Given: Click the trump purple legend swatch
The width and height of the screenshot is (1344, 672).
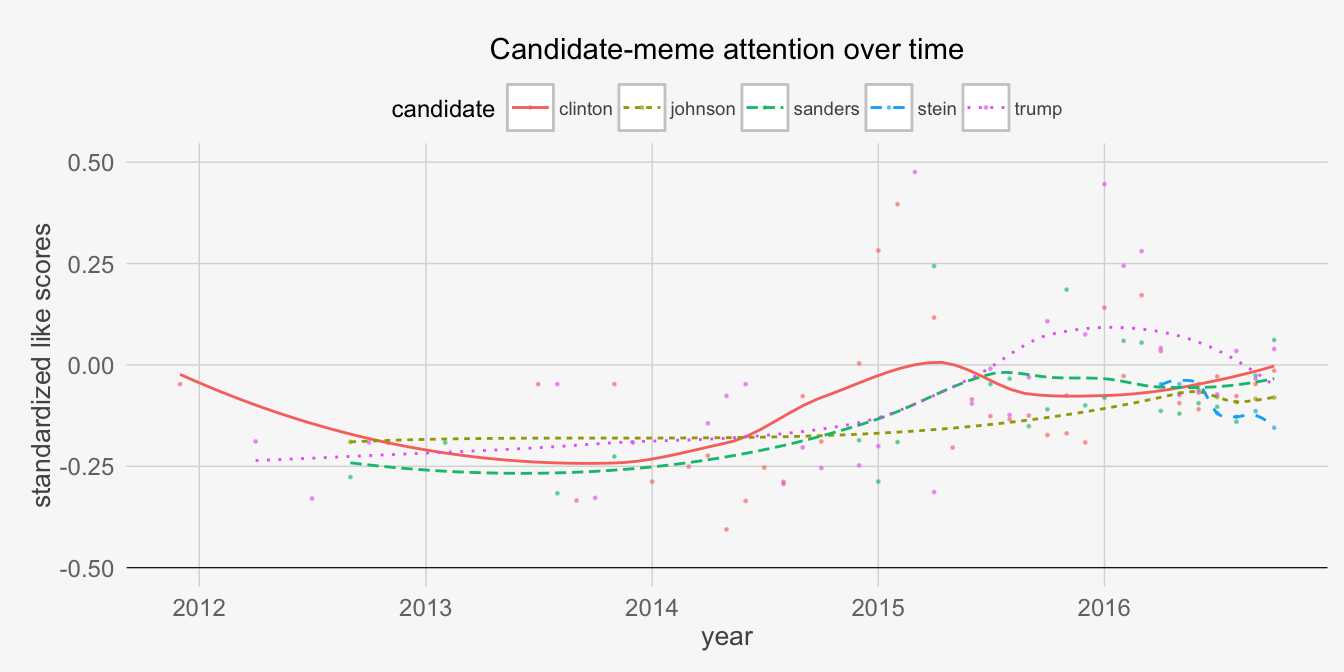Looking at the screenshot, I should pos(986,108).
